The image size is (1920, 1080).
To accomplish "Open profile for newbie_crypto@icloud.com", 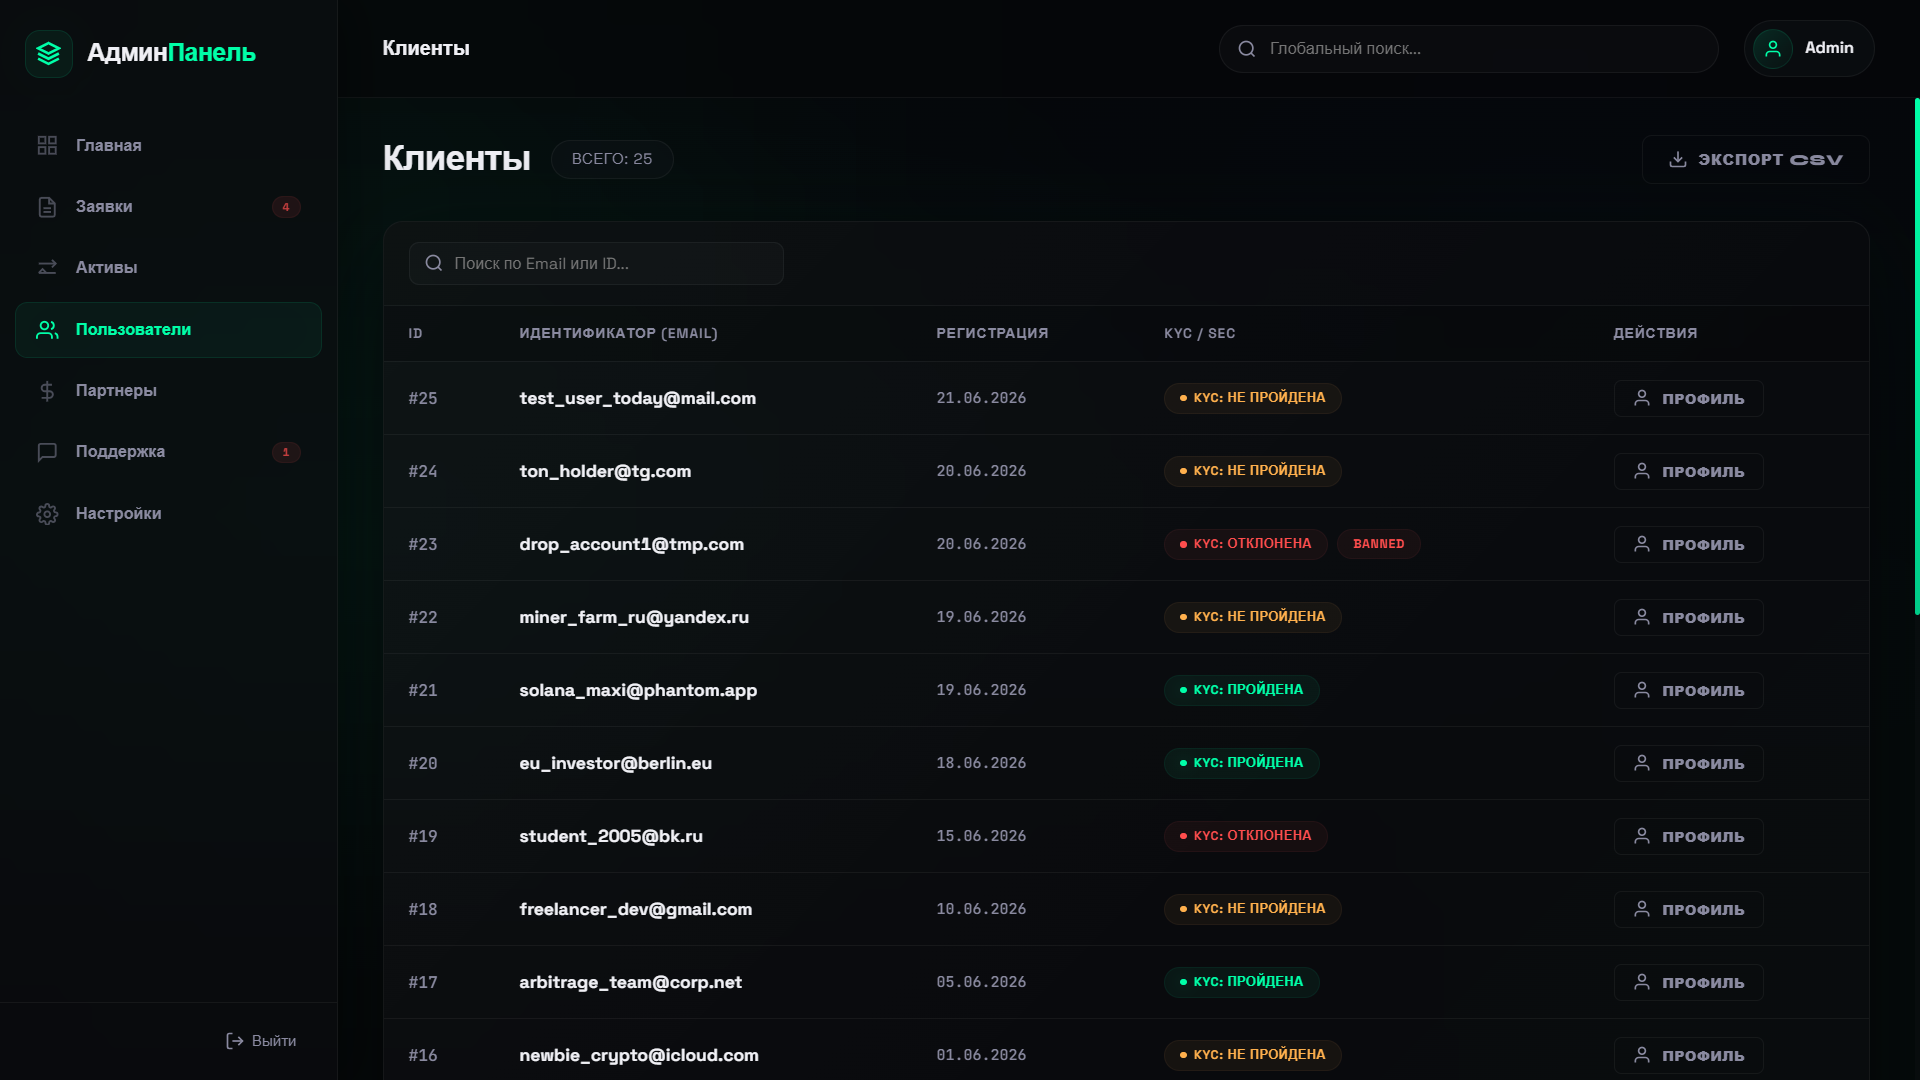I will 1688,1055.
